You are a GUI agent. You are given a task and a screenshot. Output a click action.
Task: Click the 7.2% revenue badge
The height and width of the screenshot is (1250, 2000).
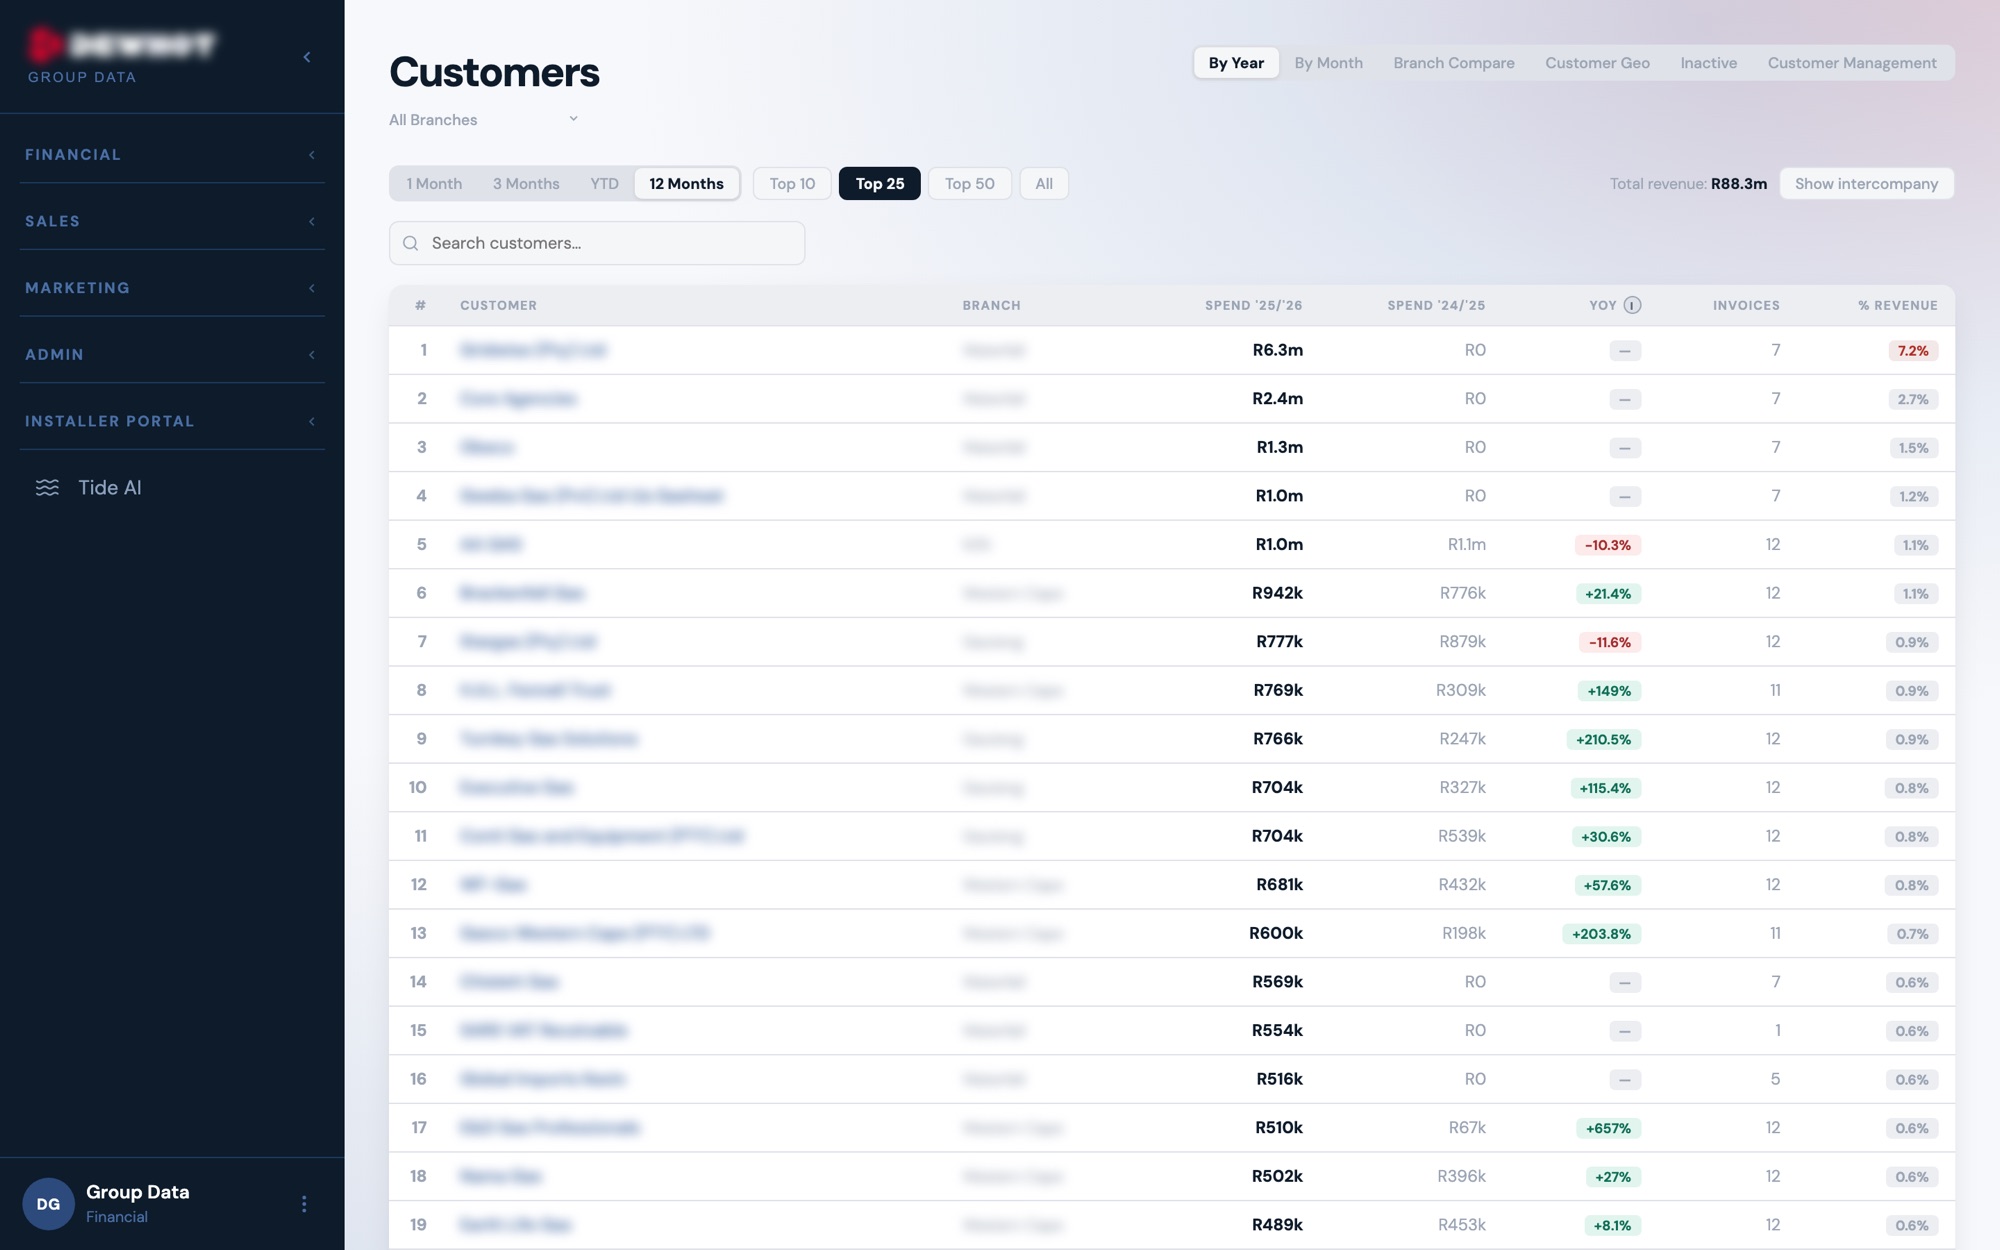(x=1913, y=351)
